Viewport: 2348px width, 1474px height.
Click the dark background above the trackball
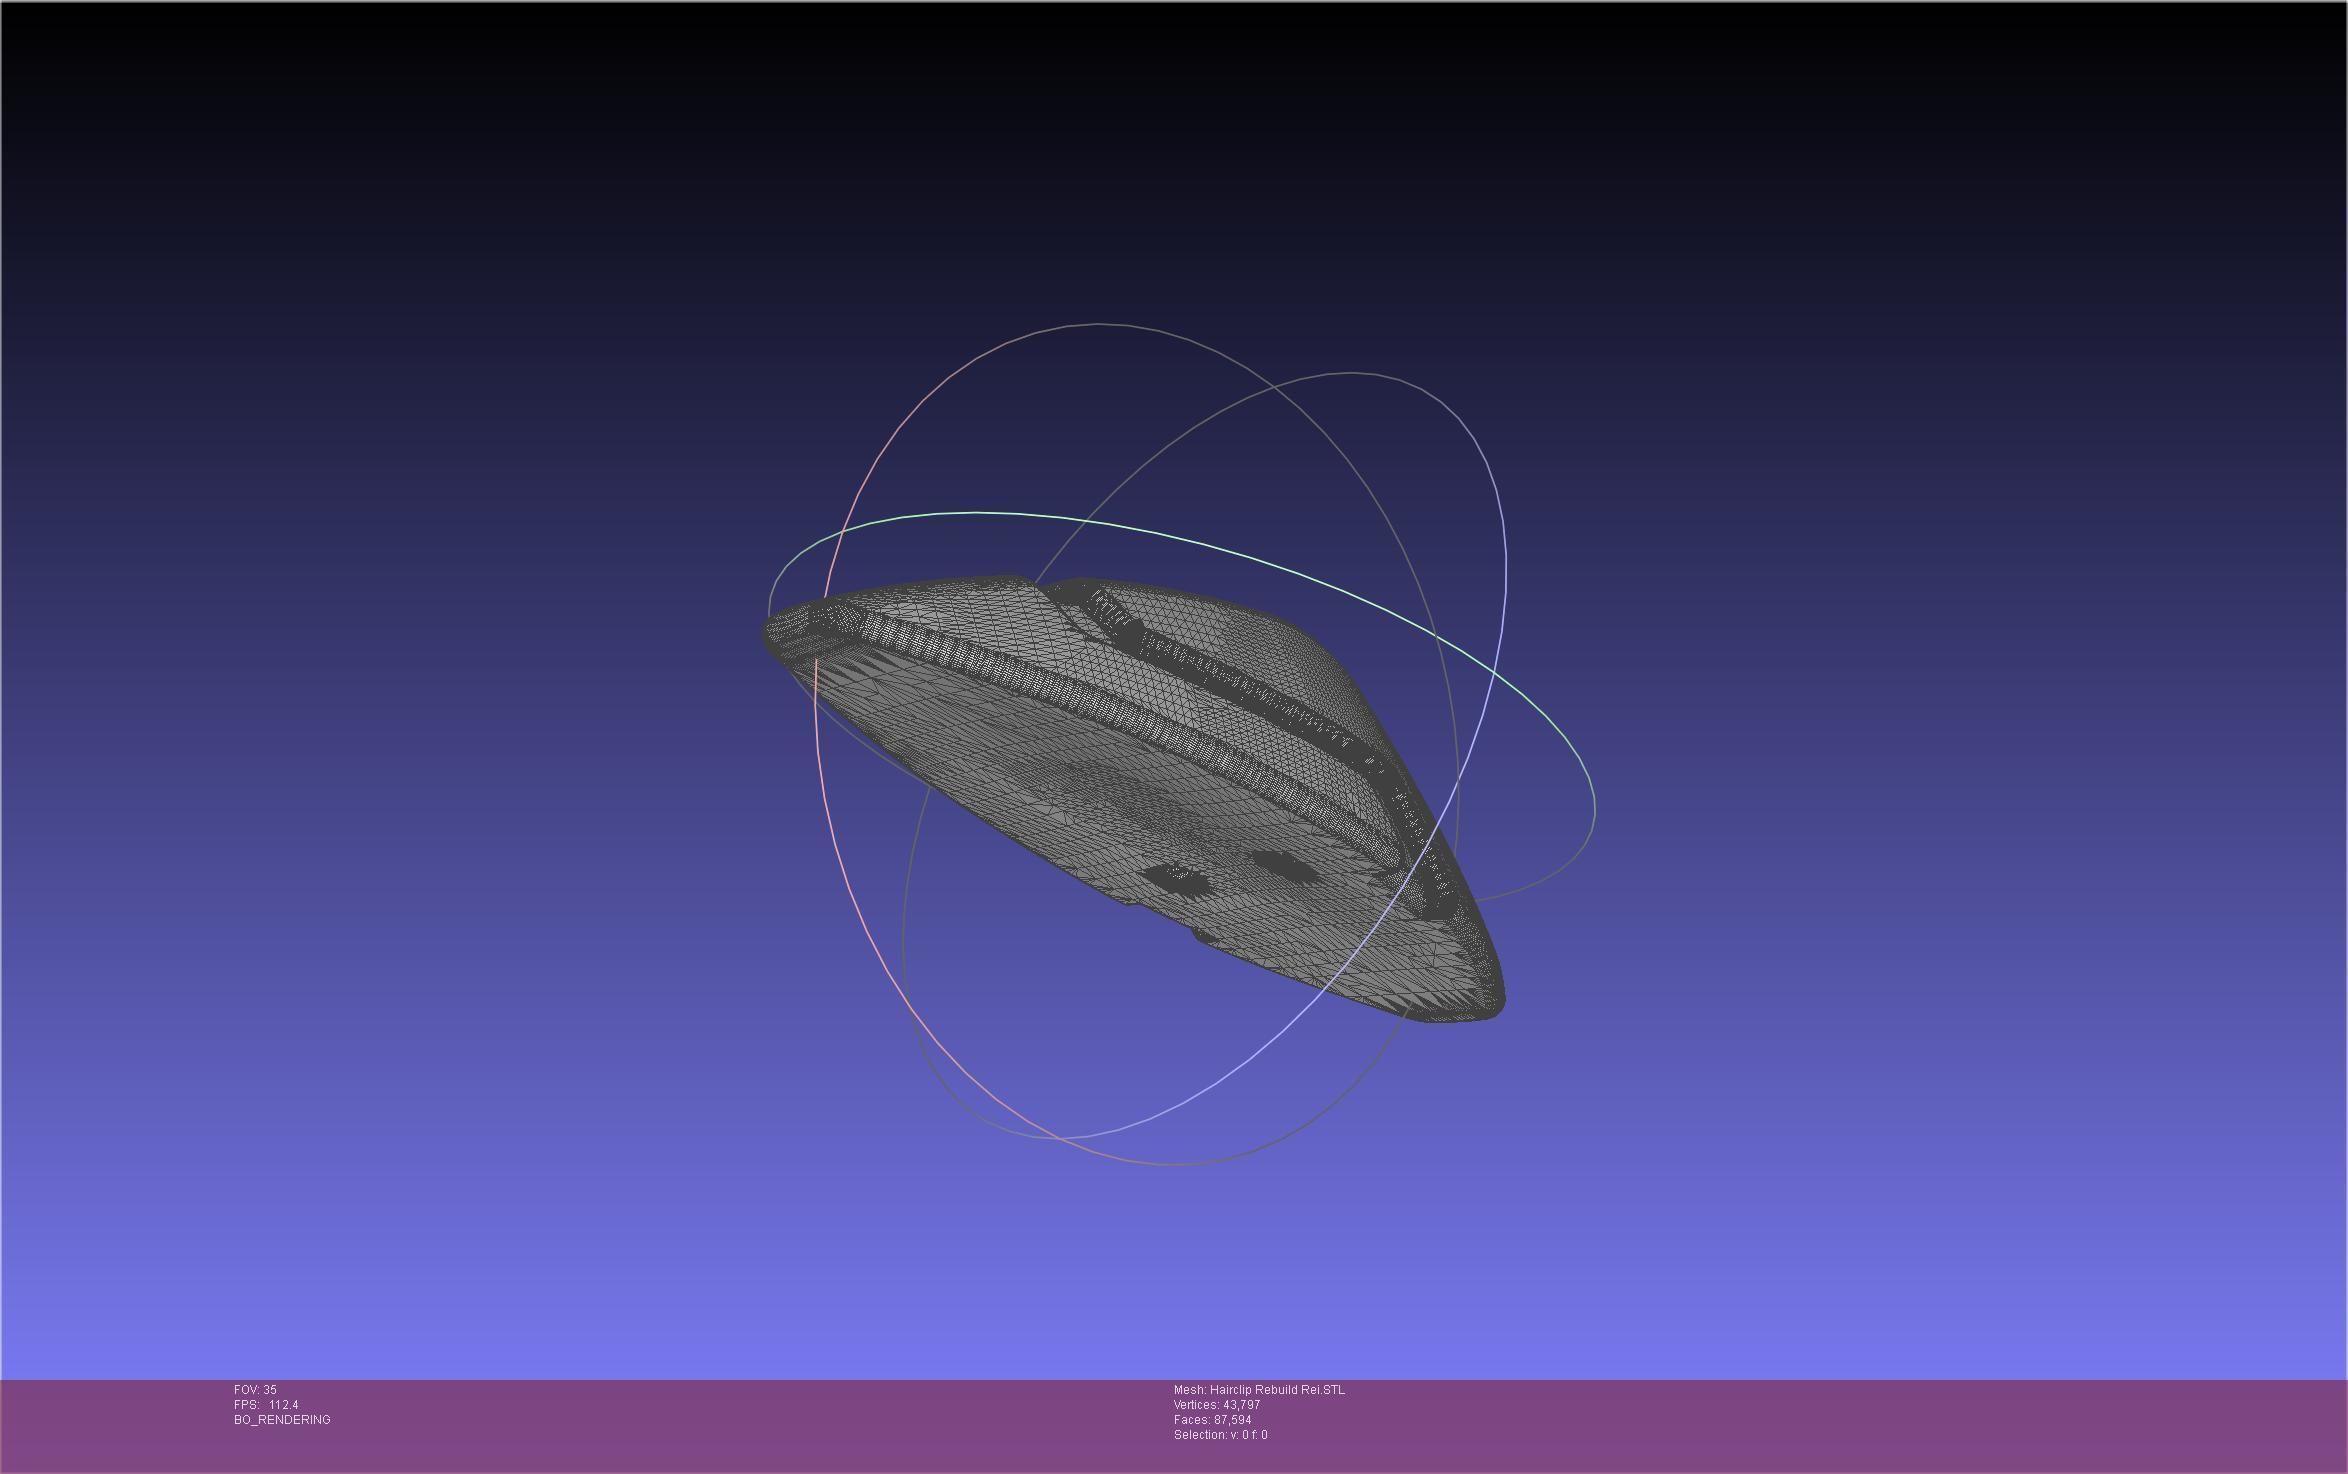pos(1170,150)
